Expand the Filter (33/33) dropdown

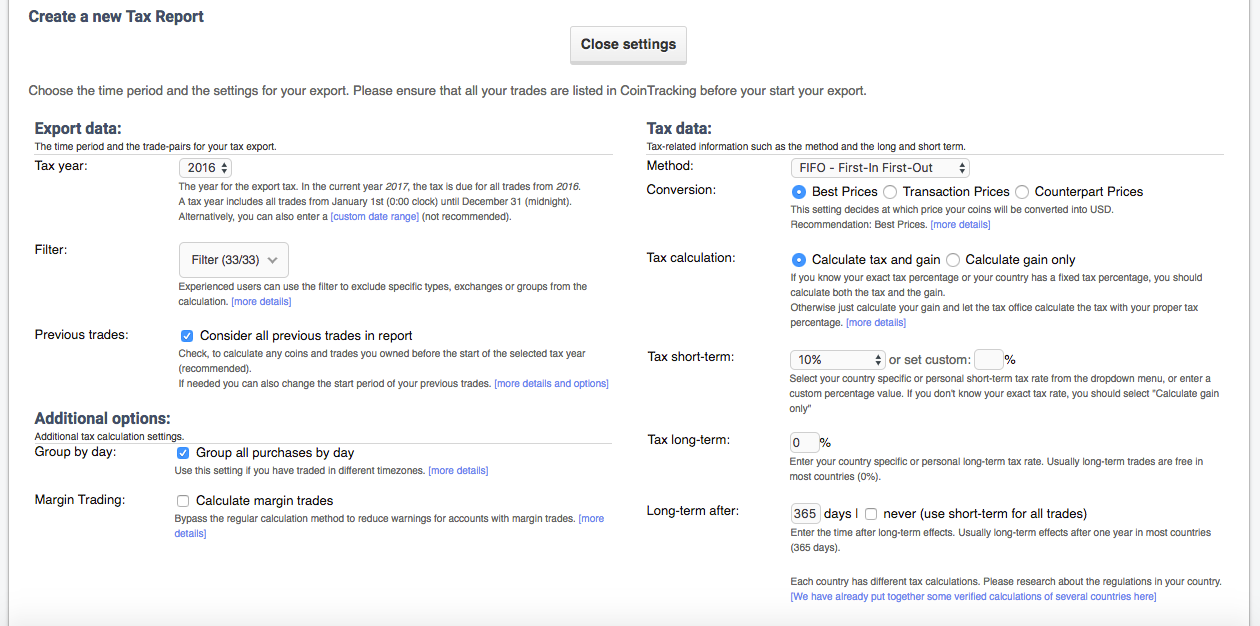[234, 260]
